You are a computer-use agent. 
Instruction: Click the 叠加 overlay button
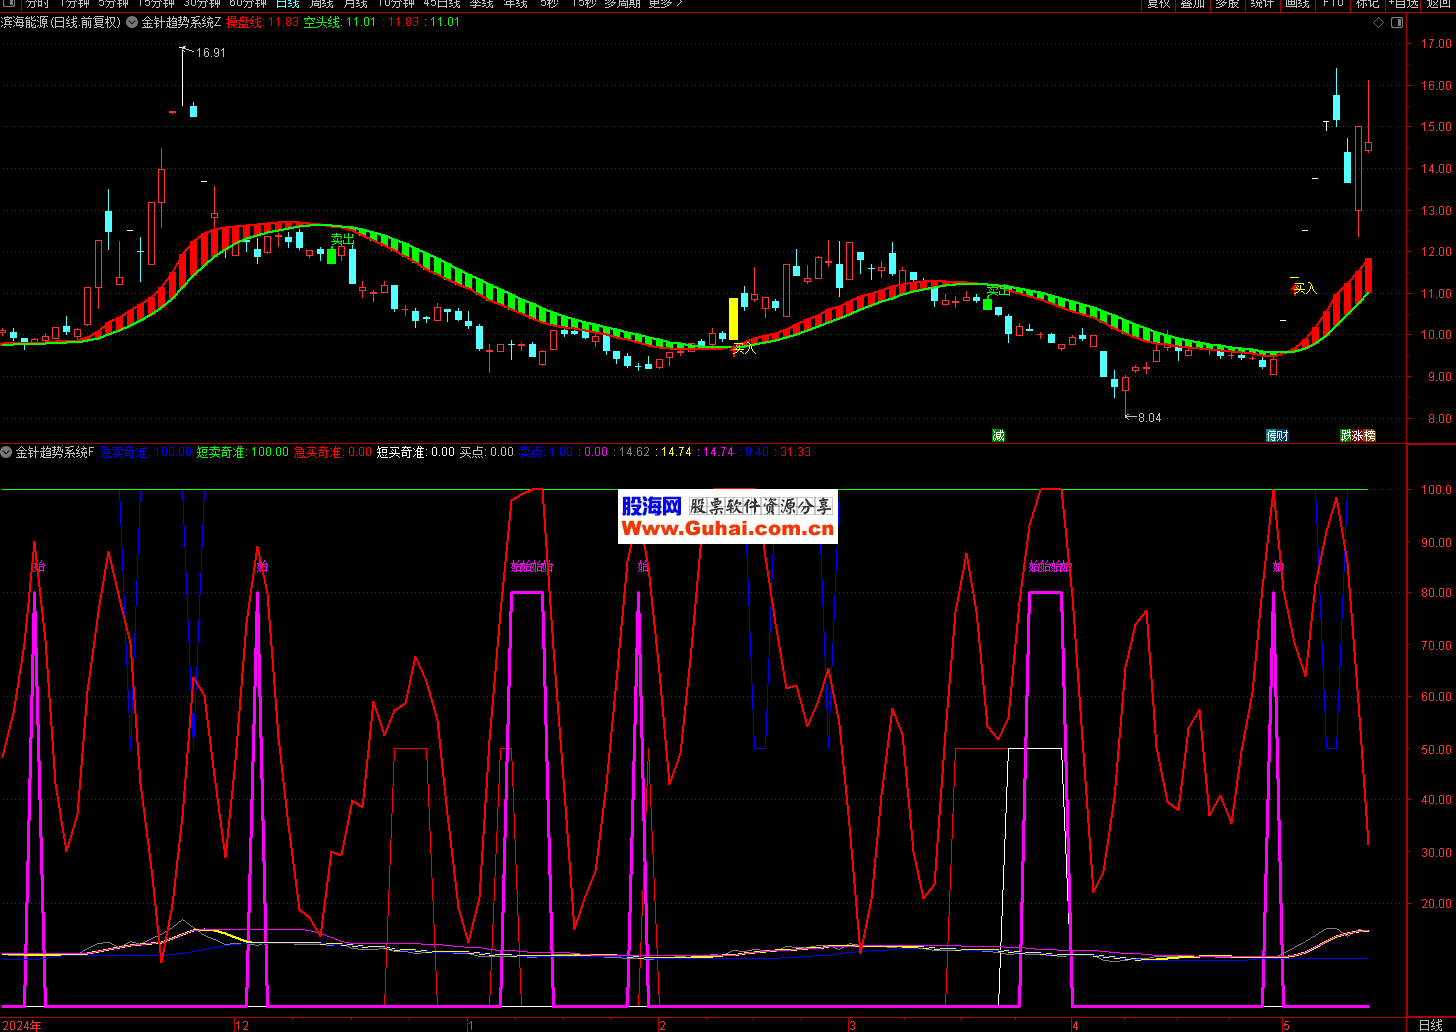click(1192, 4)
